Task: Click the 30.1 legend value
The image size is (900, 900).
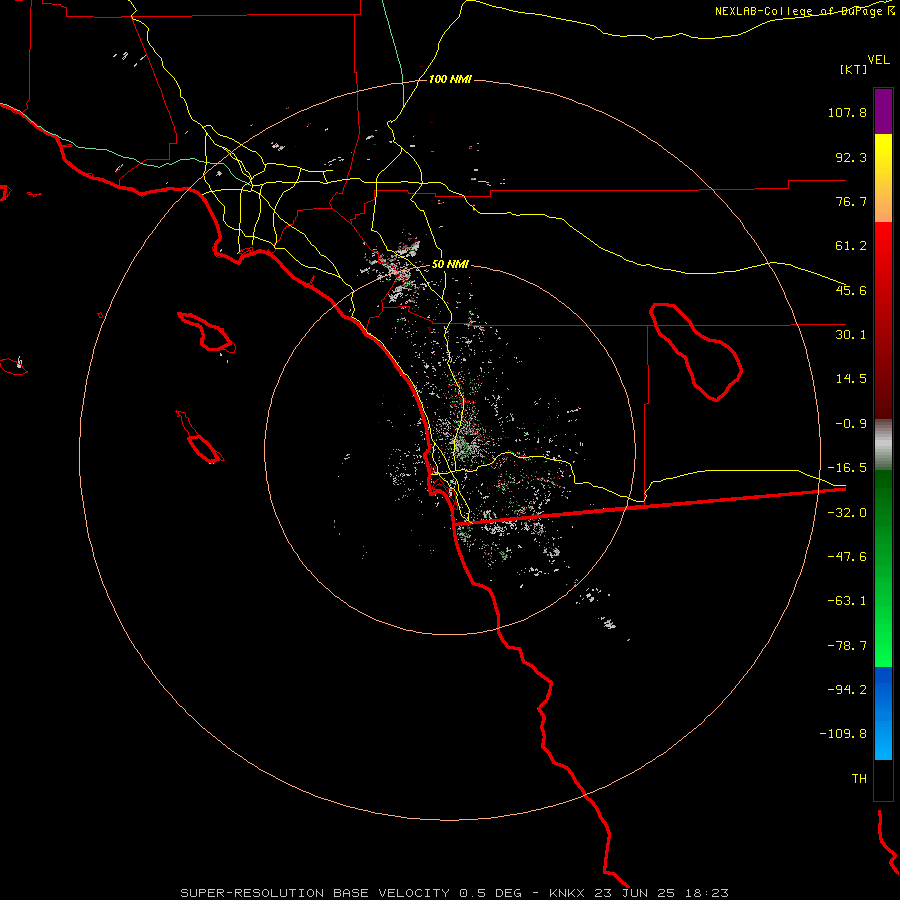Action: (851, 335)
